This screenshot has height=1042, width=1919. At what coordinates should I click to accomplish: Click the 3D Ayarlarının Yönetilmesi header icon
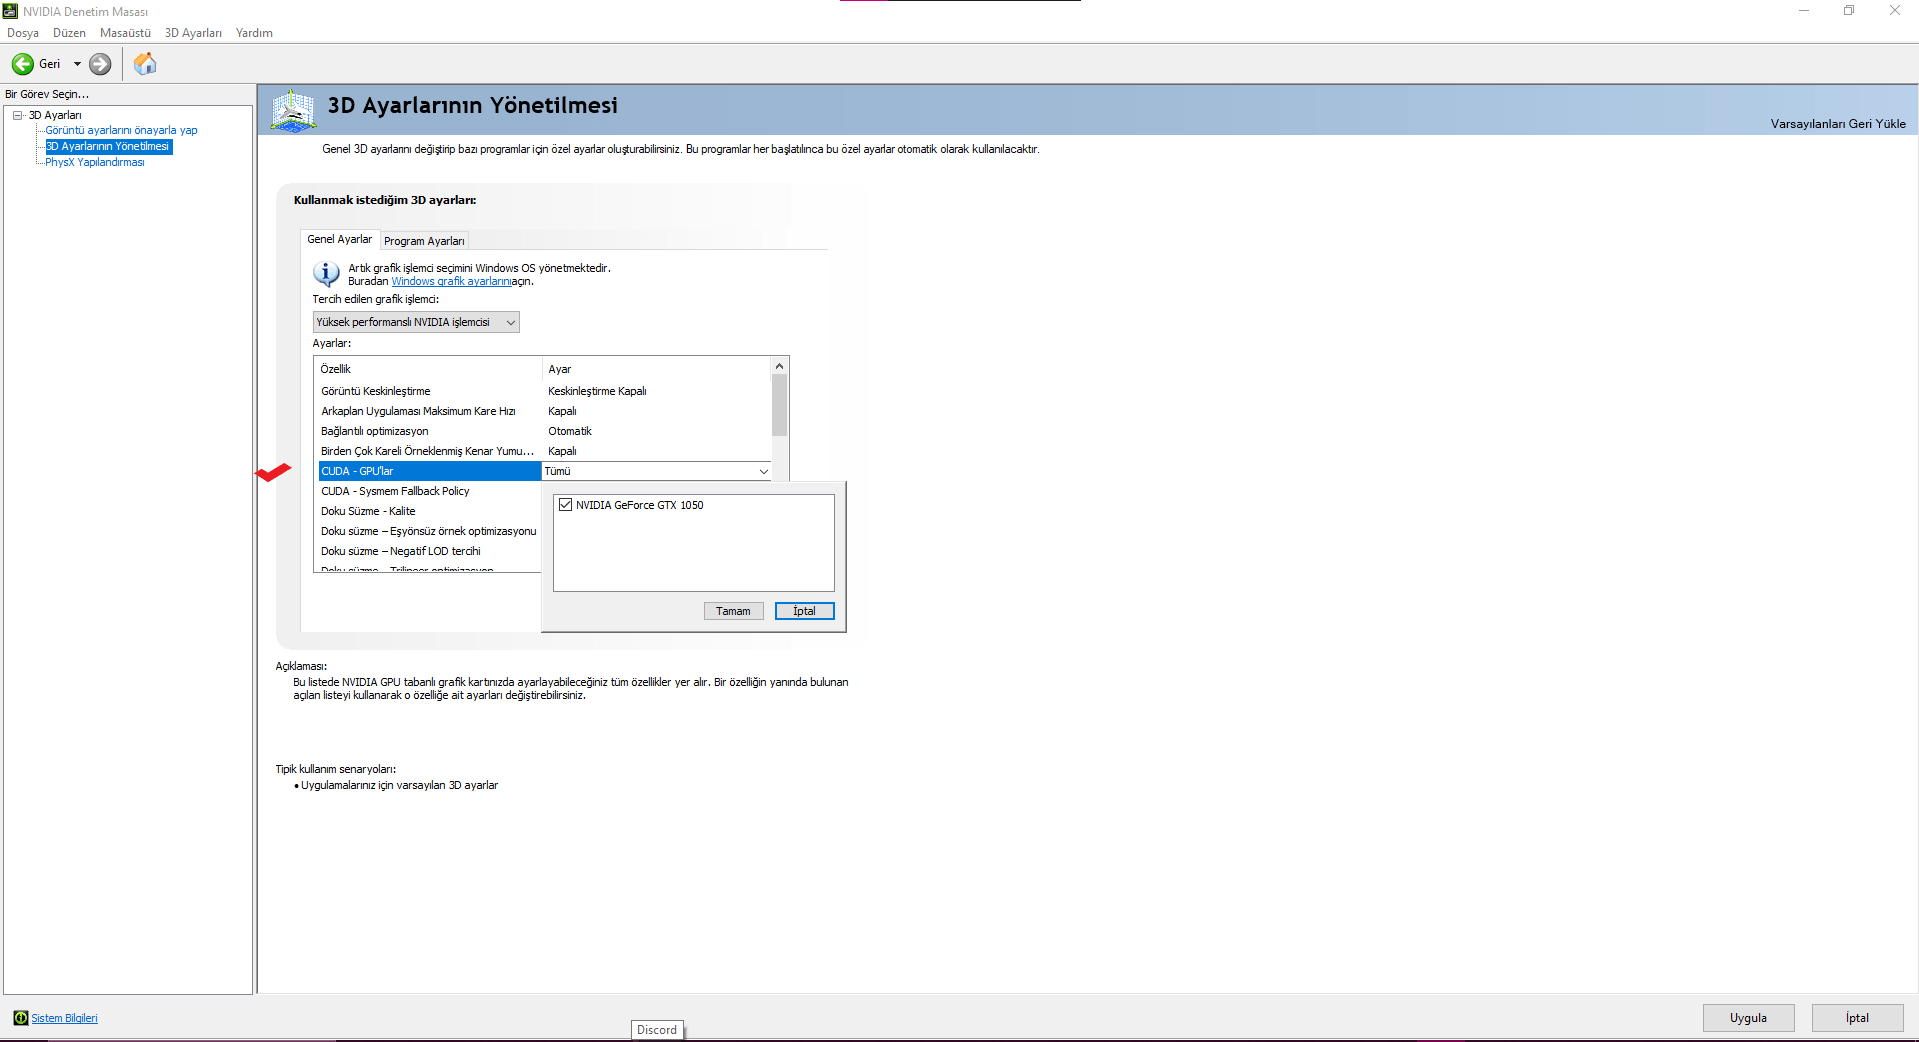point(293,110)
